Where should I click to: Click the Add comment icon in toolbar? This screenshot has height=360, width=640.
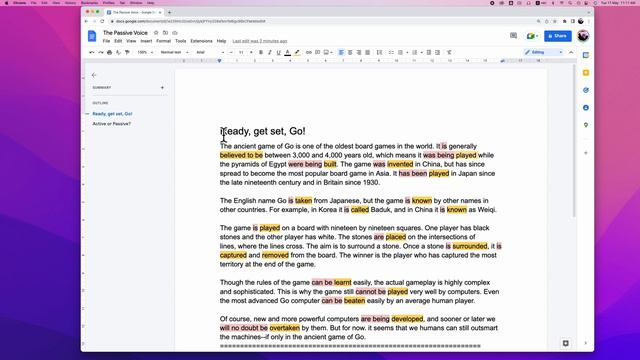pos(318,53)
